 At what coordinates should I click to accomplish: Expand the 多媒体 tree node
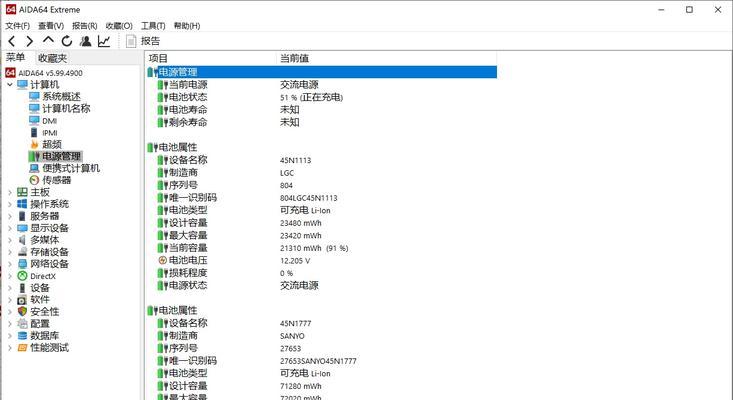[x=10, y=240]
